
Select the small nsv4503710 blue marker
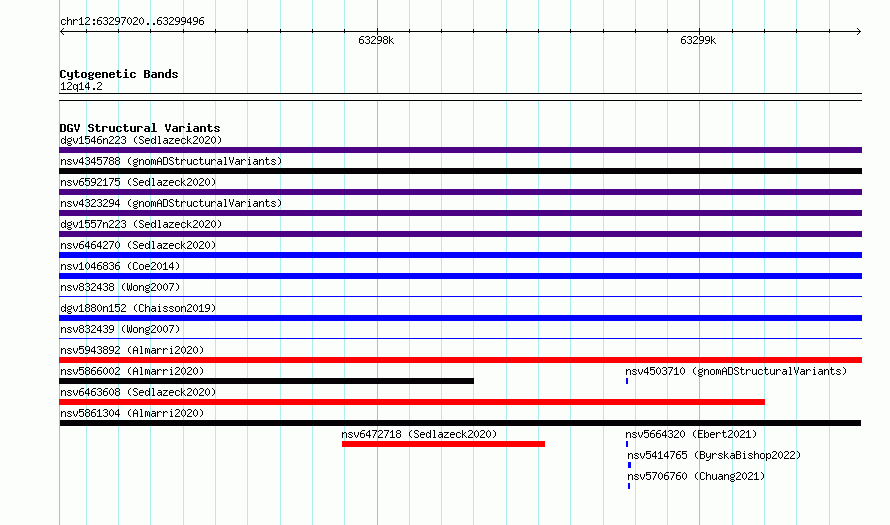[x=627, y=381]
